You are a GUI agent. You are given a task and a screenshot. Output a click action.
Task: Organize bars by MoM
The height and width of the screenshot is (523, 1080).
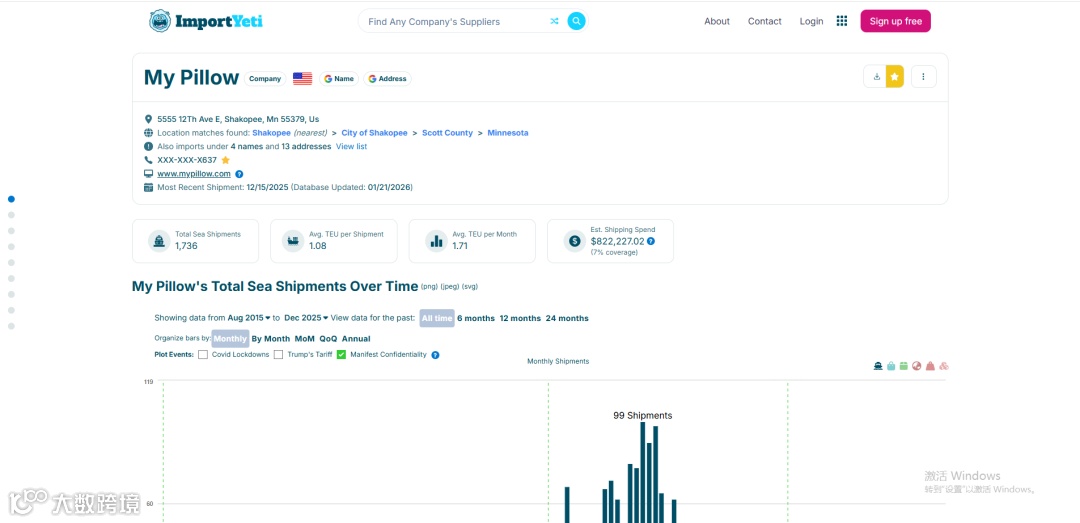(x=304, y=339)
